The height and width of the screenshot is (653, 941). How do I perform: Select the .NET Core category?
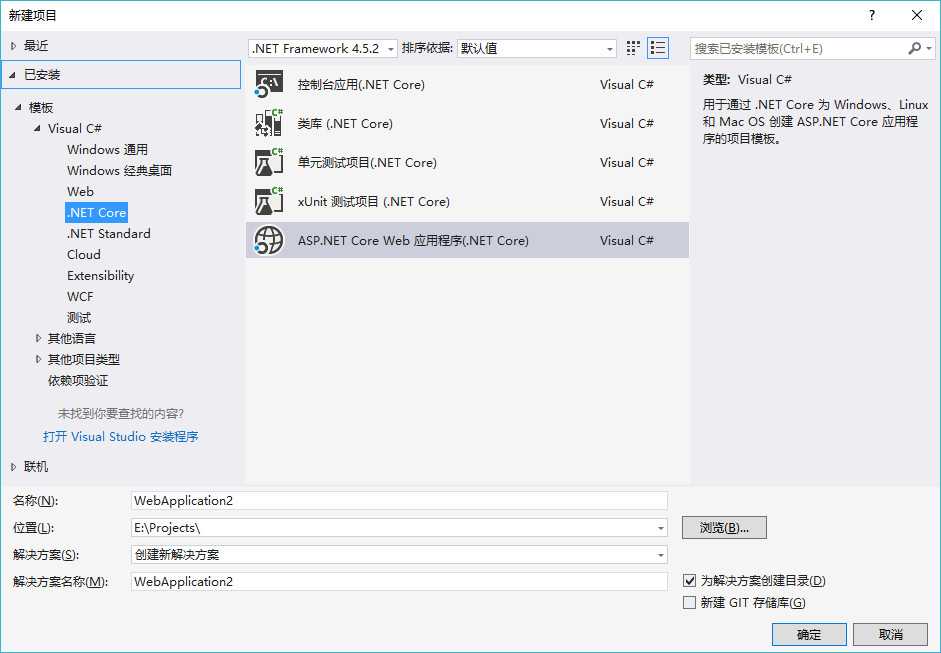coord(97,212)
